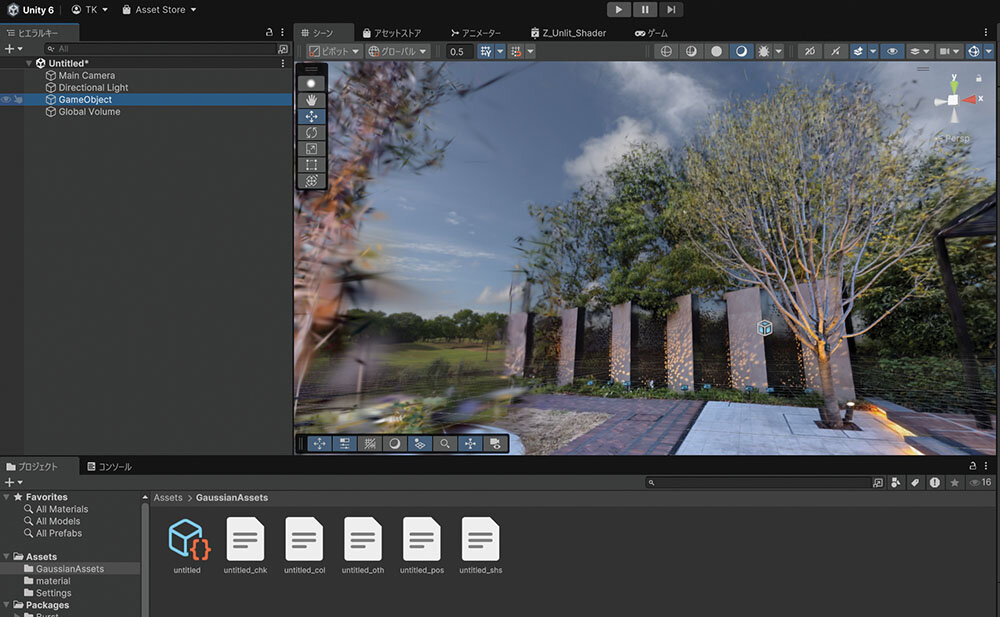Switch to the ゲーム tab
Screen dimensions: 1000x617
651,33
